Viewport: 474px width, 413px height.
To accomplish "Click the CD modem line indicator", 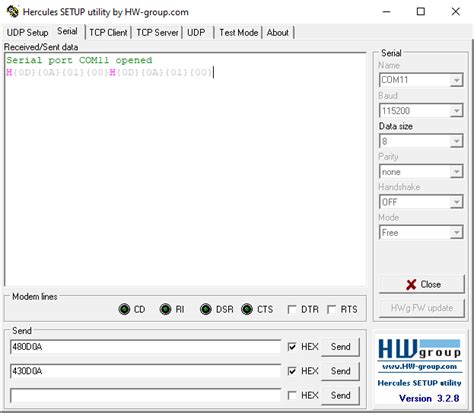I will coord(124,309).
